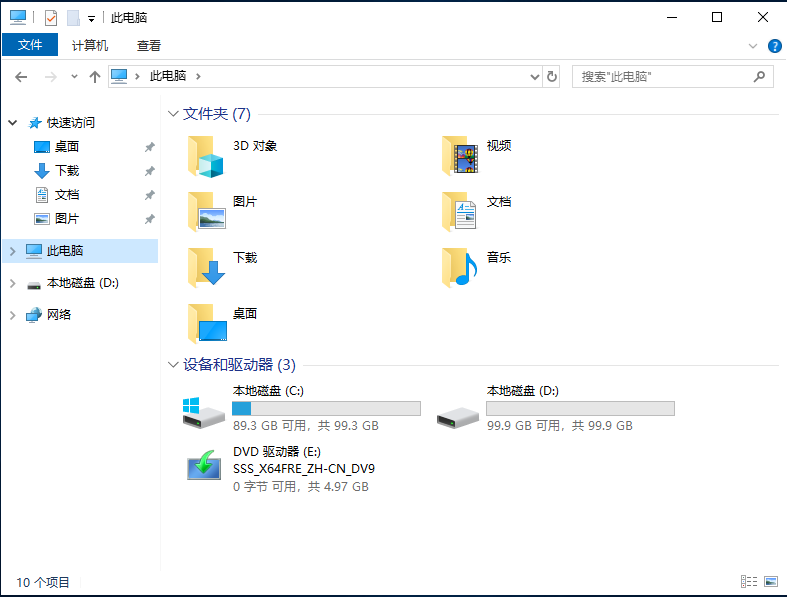Click the up-directory arrow button
The width and height of the screenshot is (787, 597).
pyautogui.click(x=95, y=76)
